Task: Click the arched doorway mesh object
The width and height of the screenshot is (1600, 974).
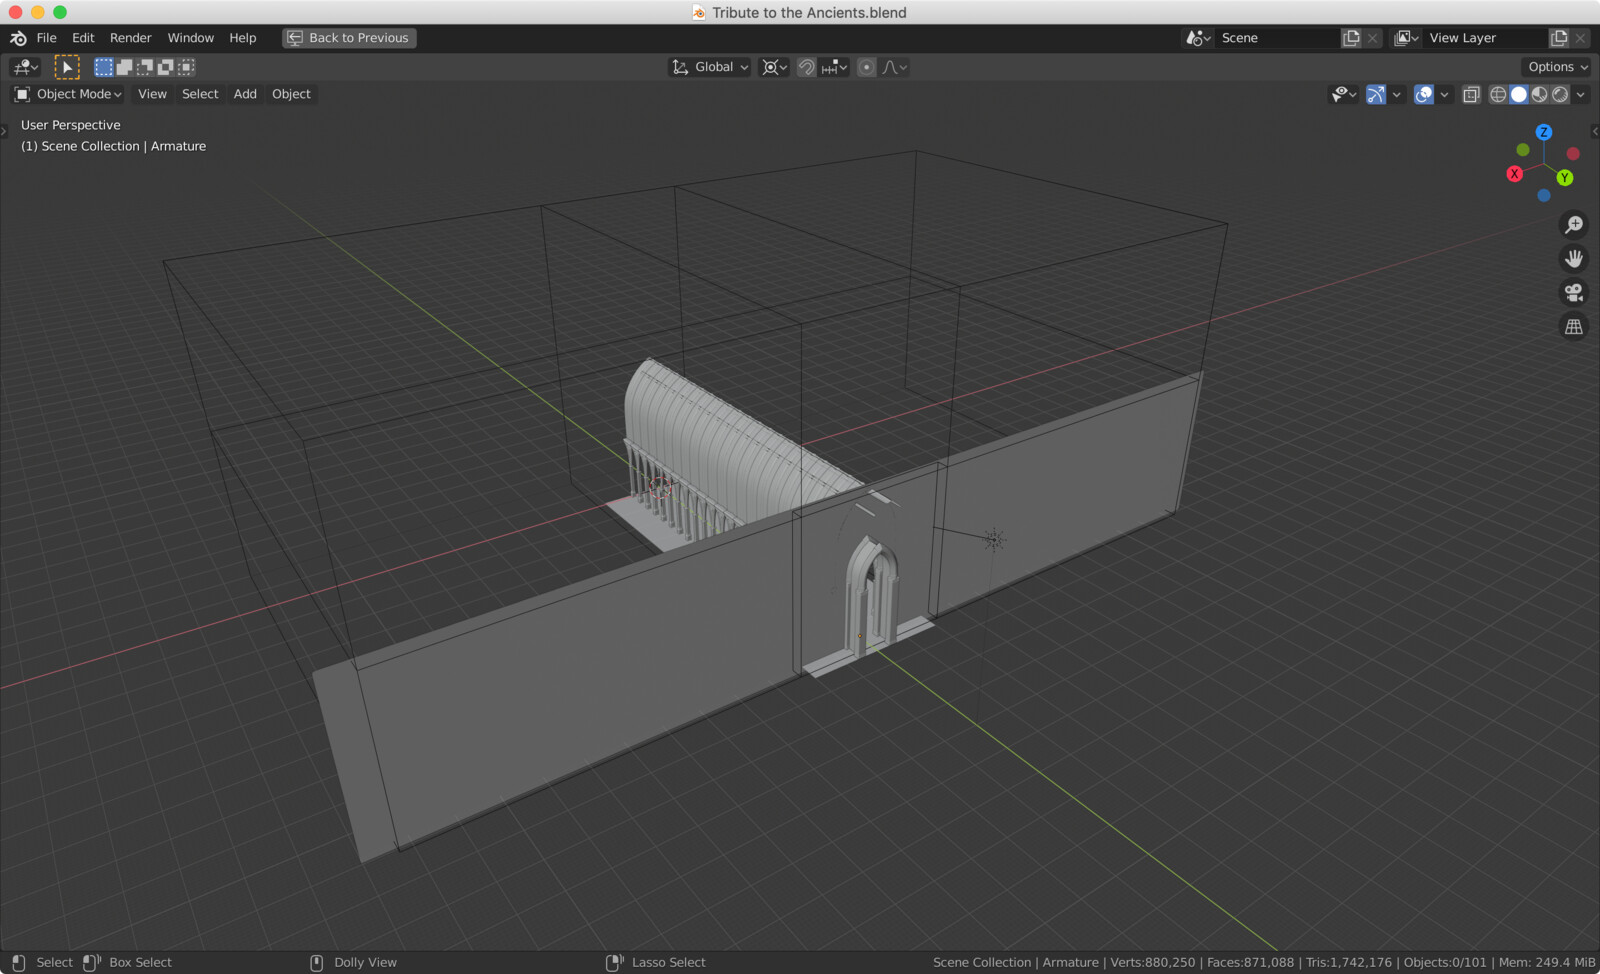Action: tap(872, 597)
